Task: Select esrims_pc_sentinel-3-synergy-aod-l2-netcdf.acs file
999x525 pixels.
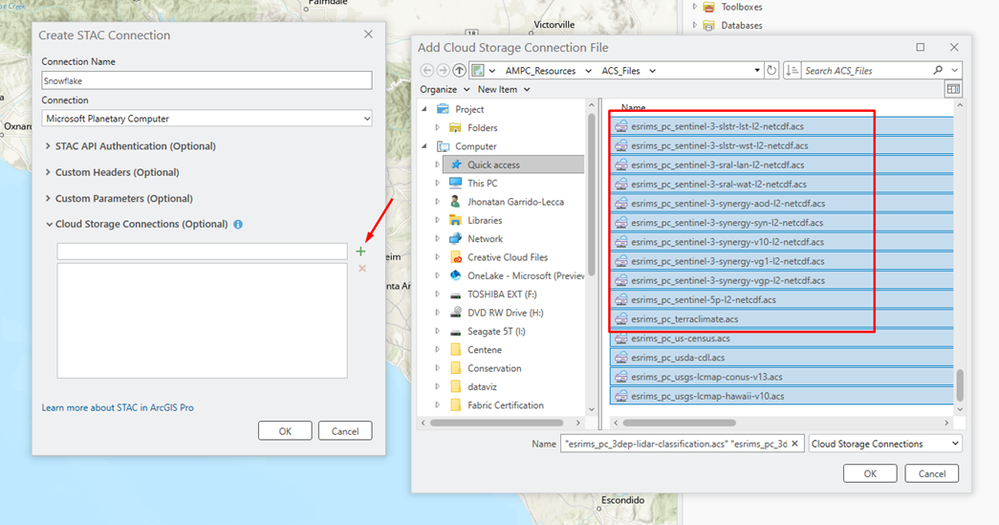Action: [x=782, y=203]
